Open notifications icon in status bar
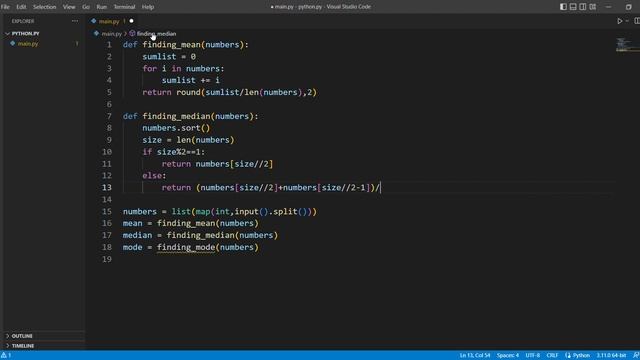This screenshot has width=640, height=360. pyautogui.click(x=636, y=356)
